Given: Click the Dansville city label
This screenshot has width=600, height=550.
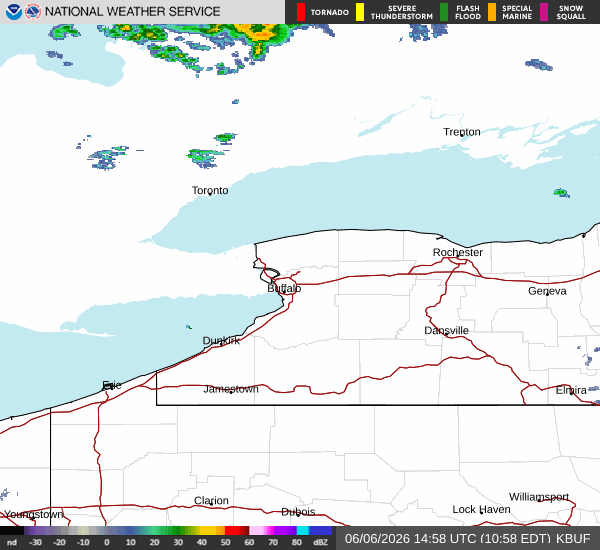Looking at the screenshot, I should [x=447, y=330].
